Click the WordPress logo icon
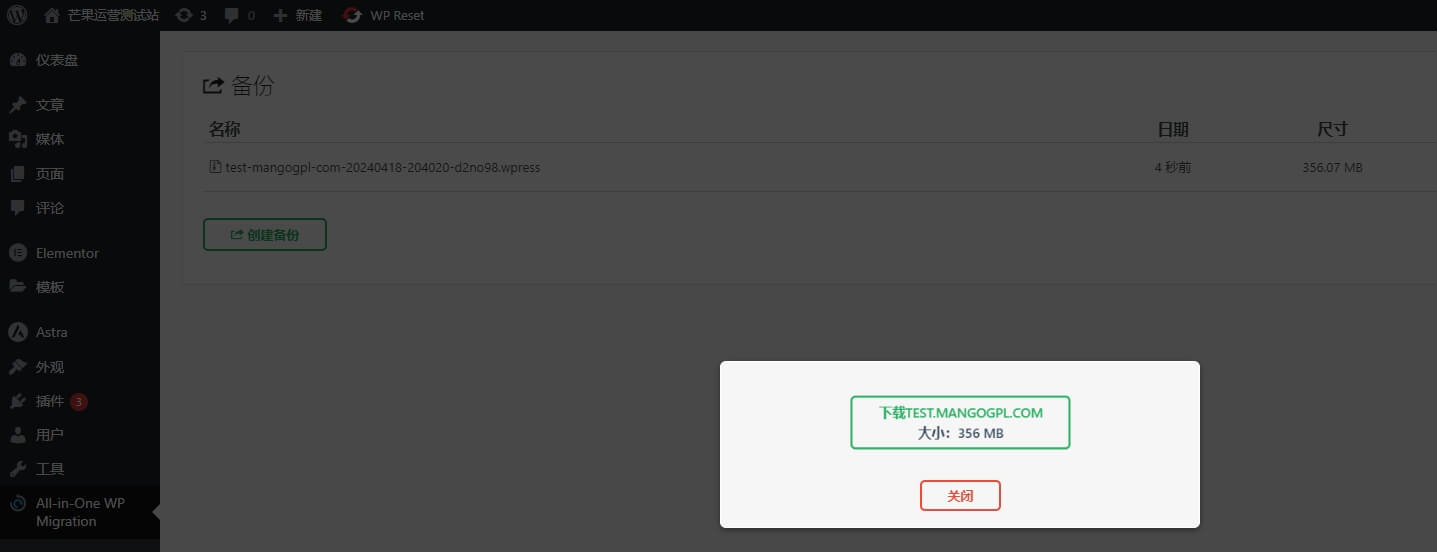This screenshot has height=552, width=1437. [16, 15]
